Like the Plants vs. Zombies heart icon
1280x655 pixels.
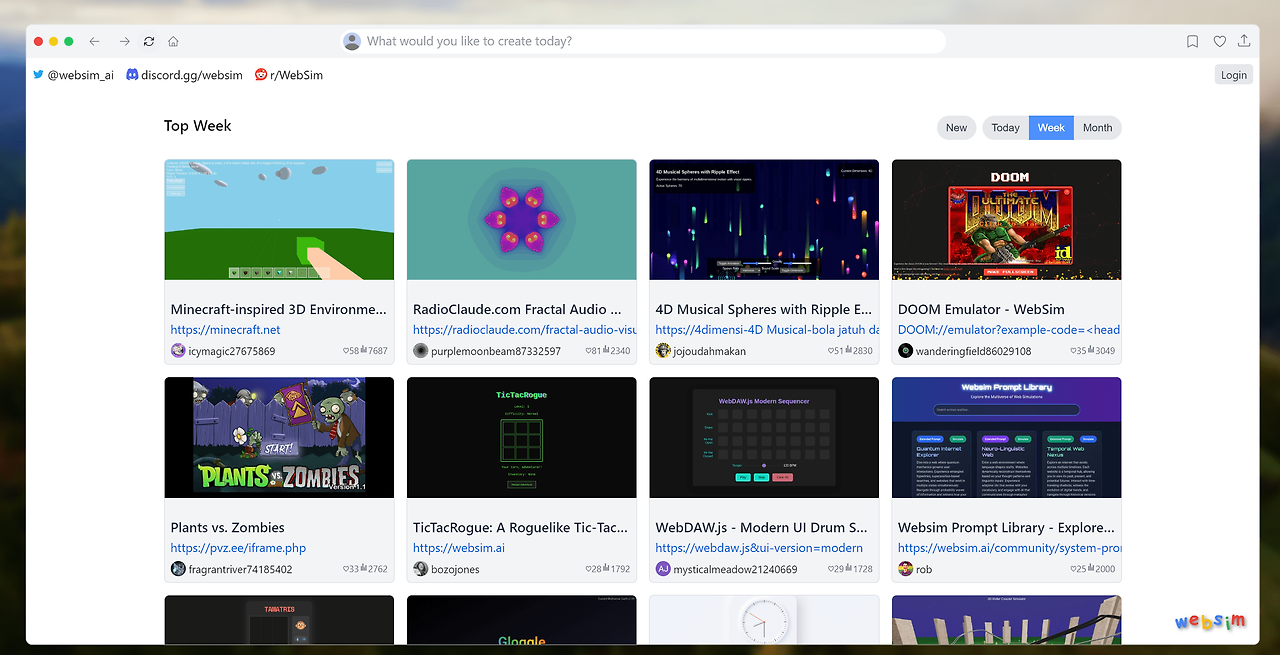346,569
